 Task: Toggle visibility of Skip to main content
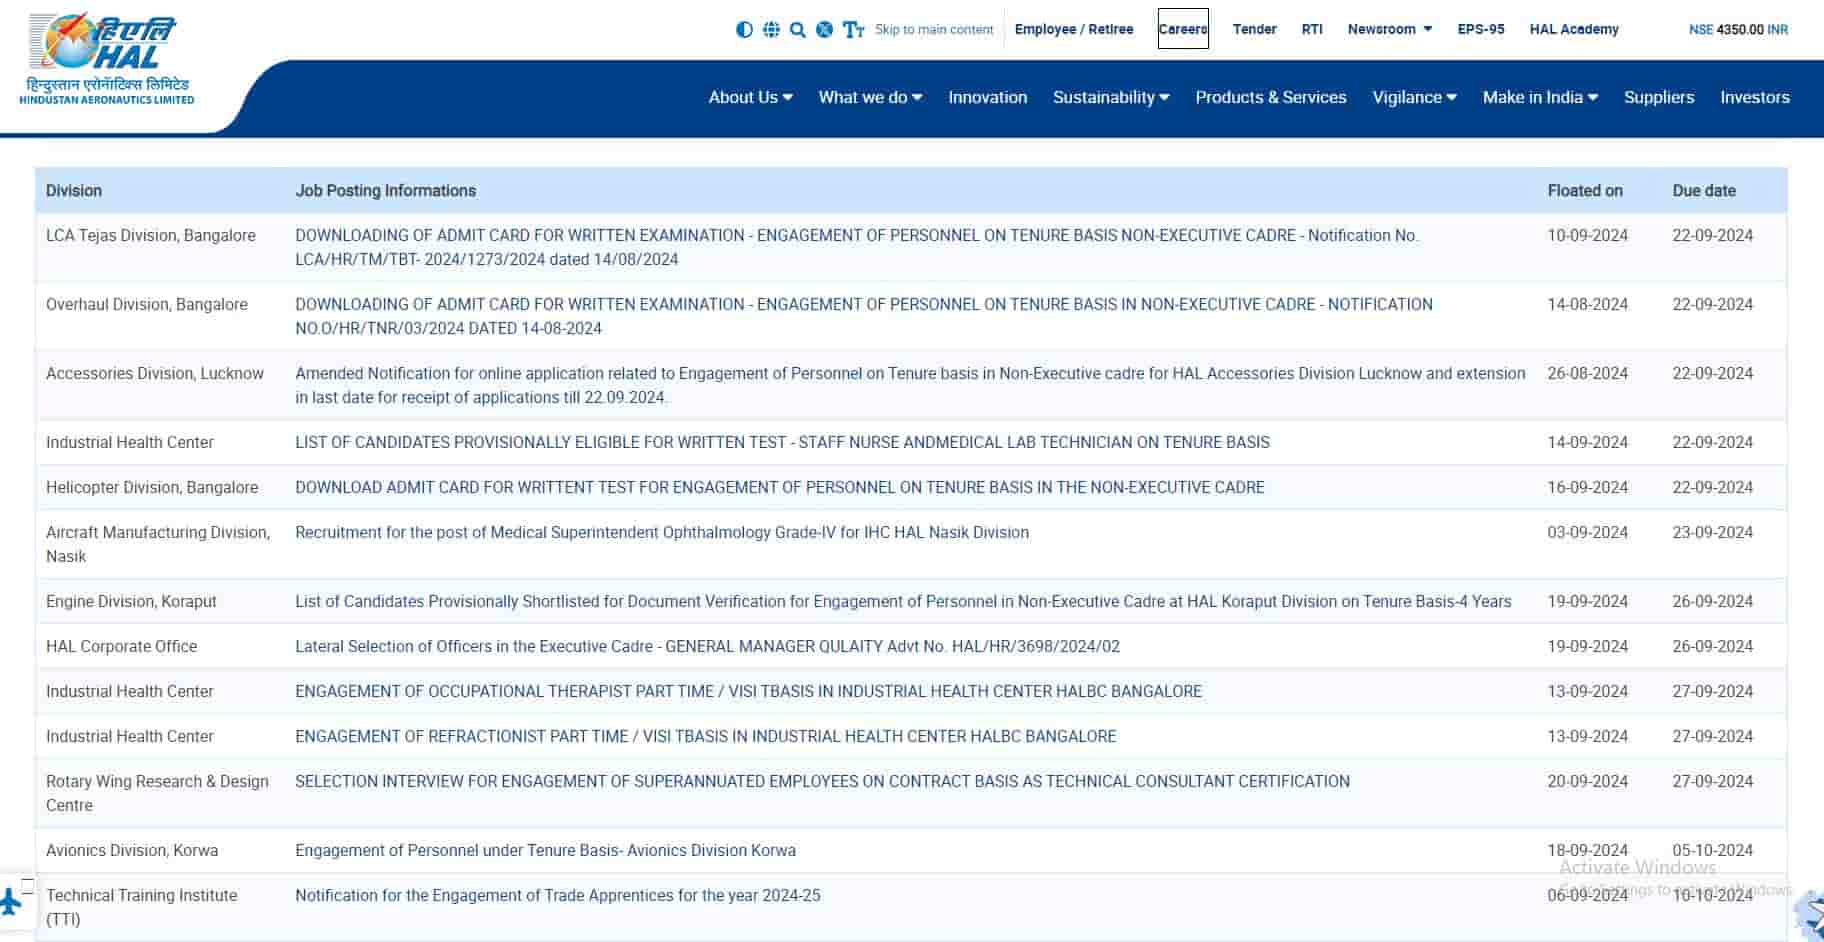tap(933, 29)
